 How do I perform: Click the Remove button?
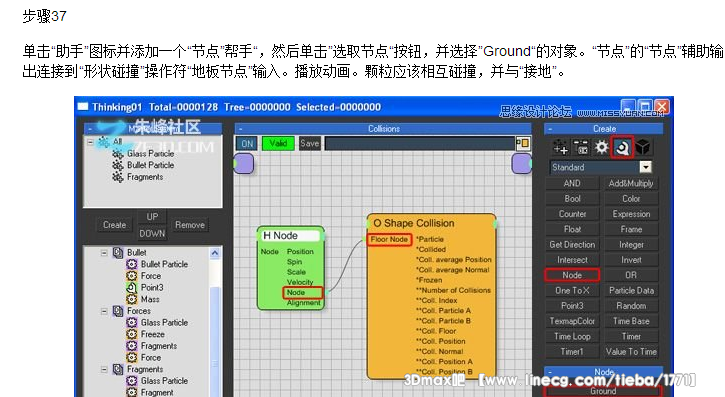[x=190, y=225]
